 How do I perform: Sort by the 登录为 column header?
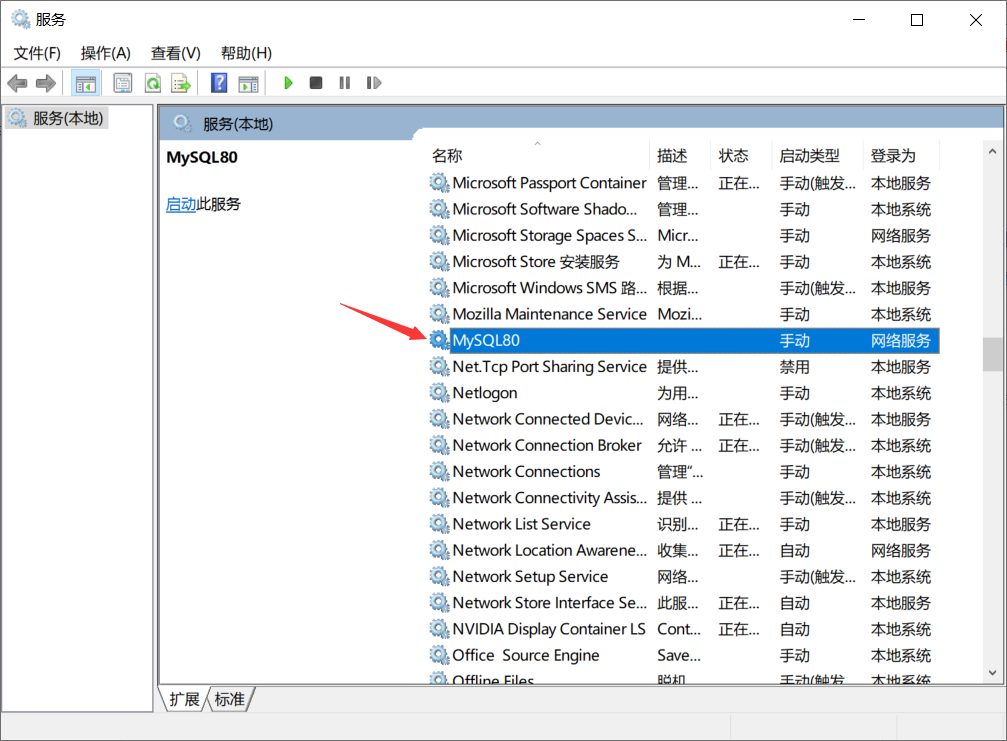[900, 155]
